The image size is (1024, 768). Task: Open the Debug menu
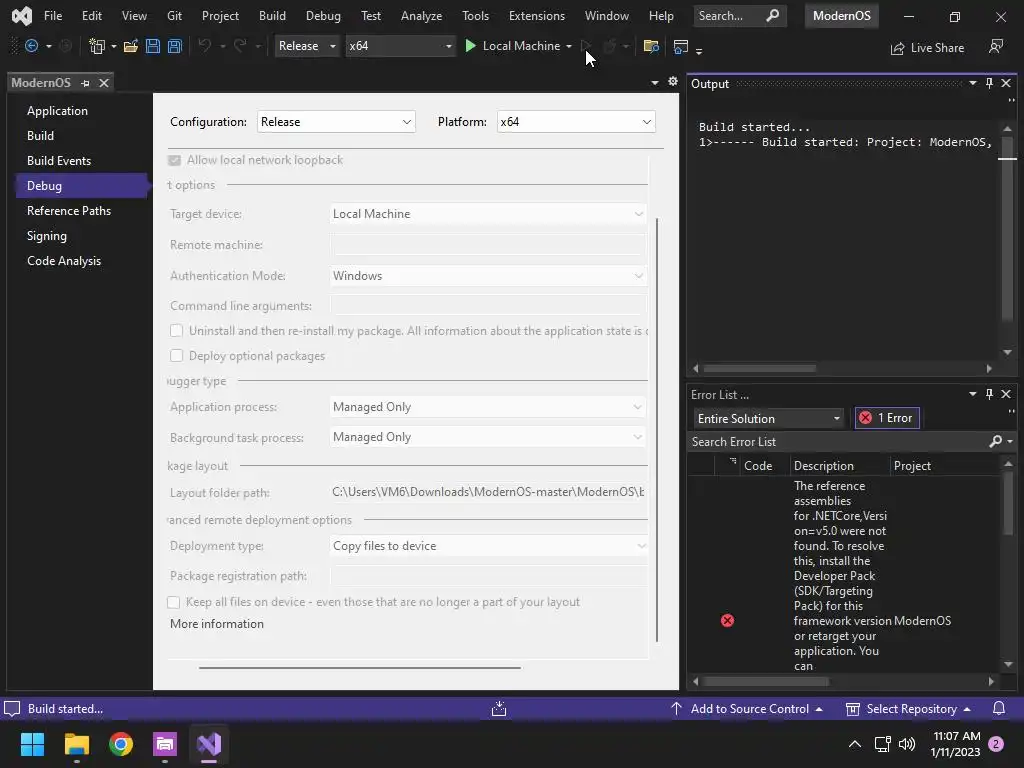[x=323, y=16]
